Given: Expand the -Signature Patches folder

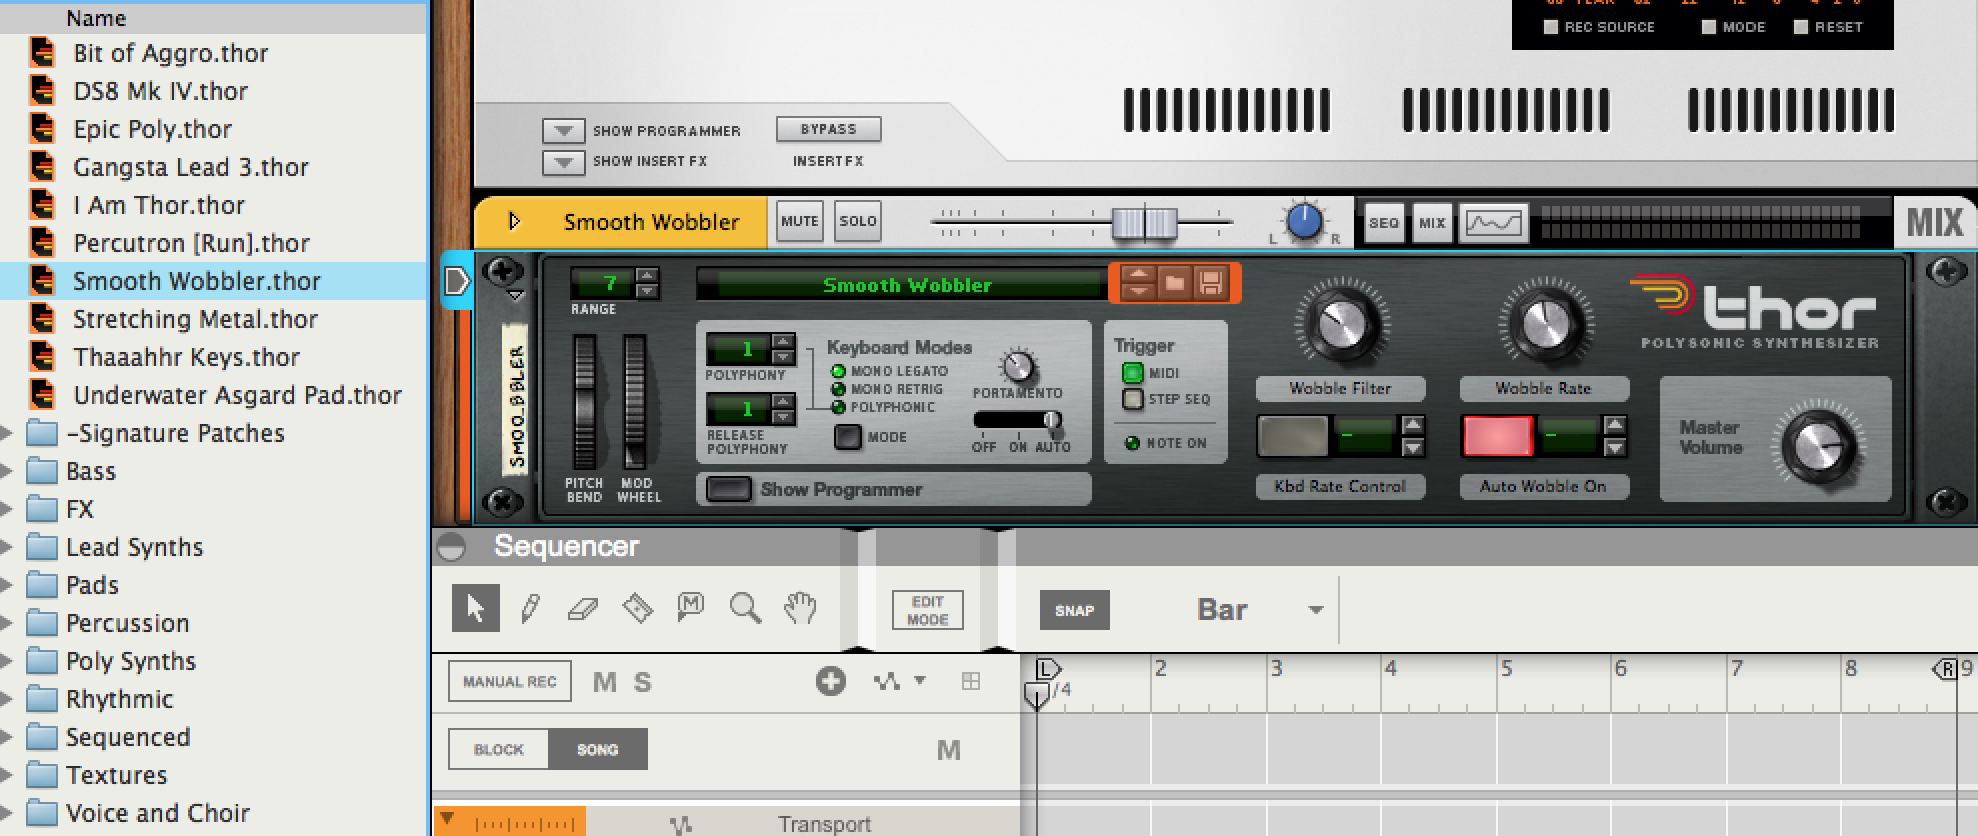Looking at the screenshot, I should tap(6, 433).
